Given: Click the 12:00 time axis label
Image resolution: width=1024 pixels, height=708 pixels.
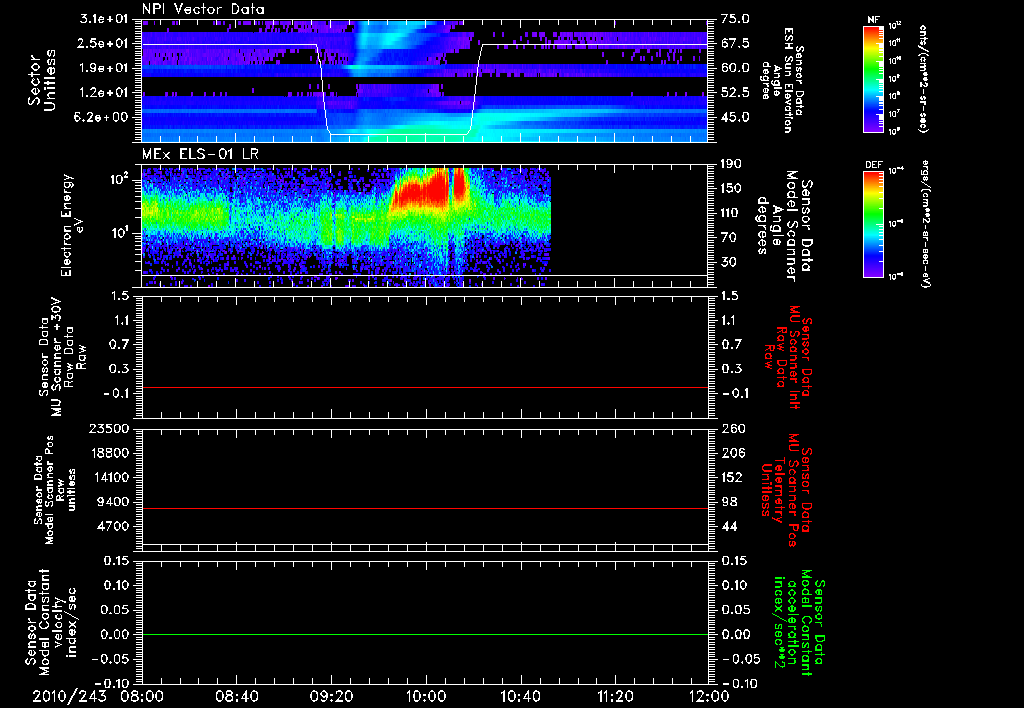Looking at the screenshot, I should point(709,696).
